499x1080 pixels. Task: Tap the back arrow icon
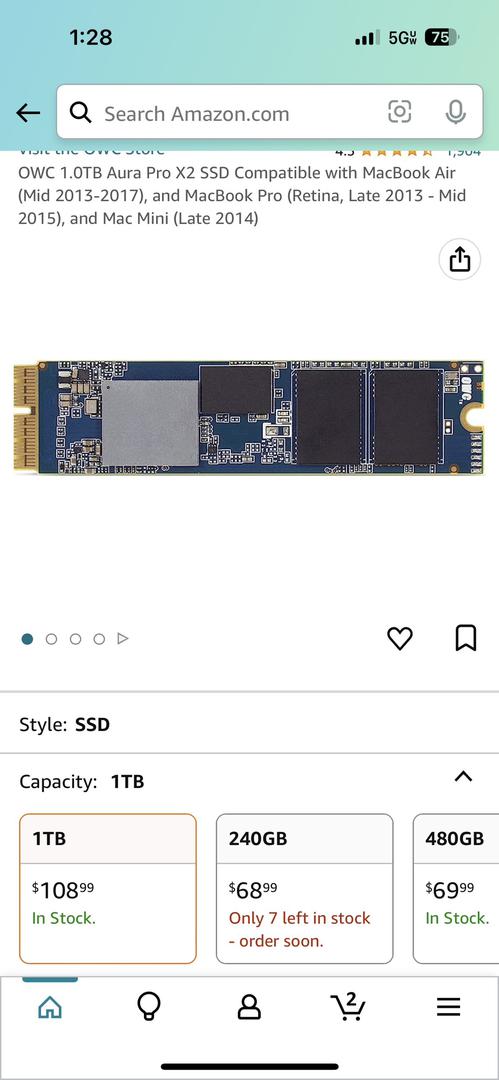tap(28, 113)
